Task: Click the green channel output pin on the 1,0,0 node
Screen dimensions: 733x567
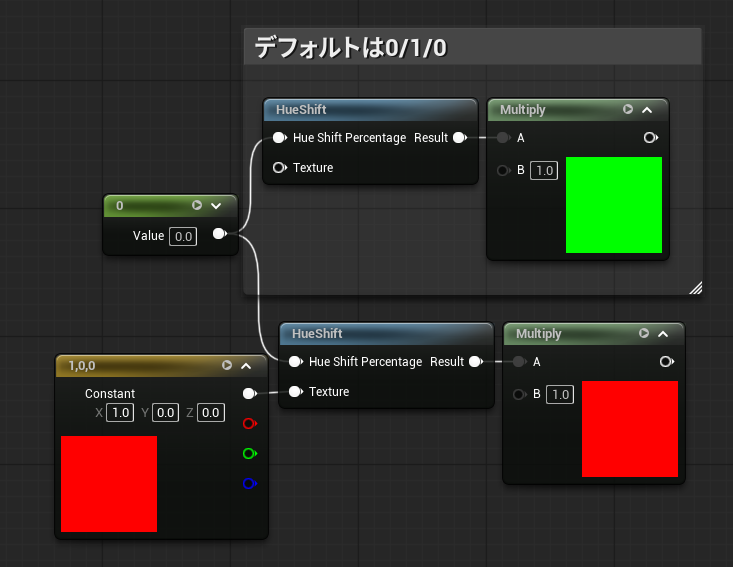Action: coord(249,454)
